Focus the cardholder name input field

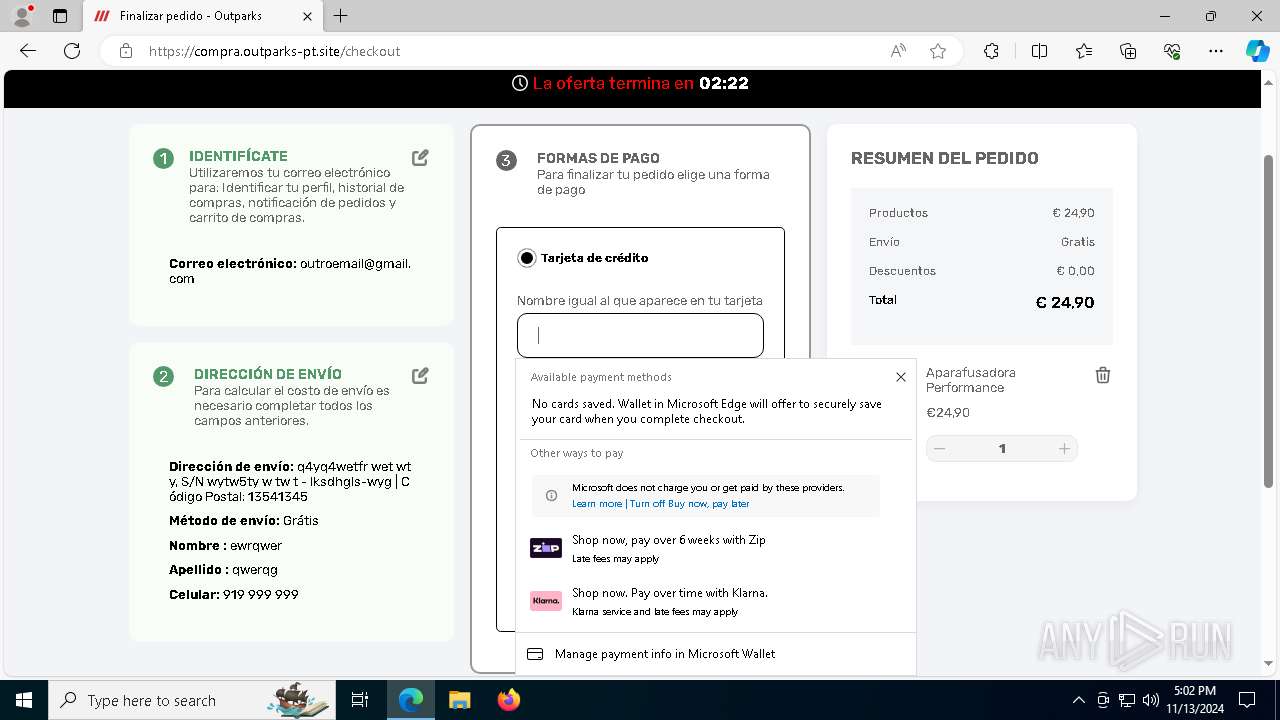[640, 335]
